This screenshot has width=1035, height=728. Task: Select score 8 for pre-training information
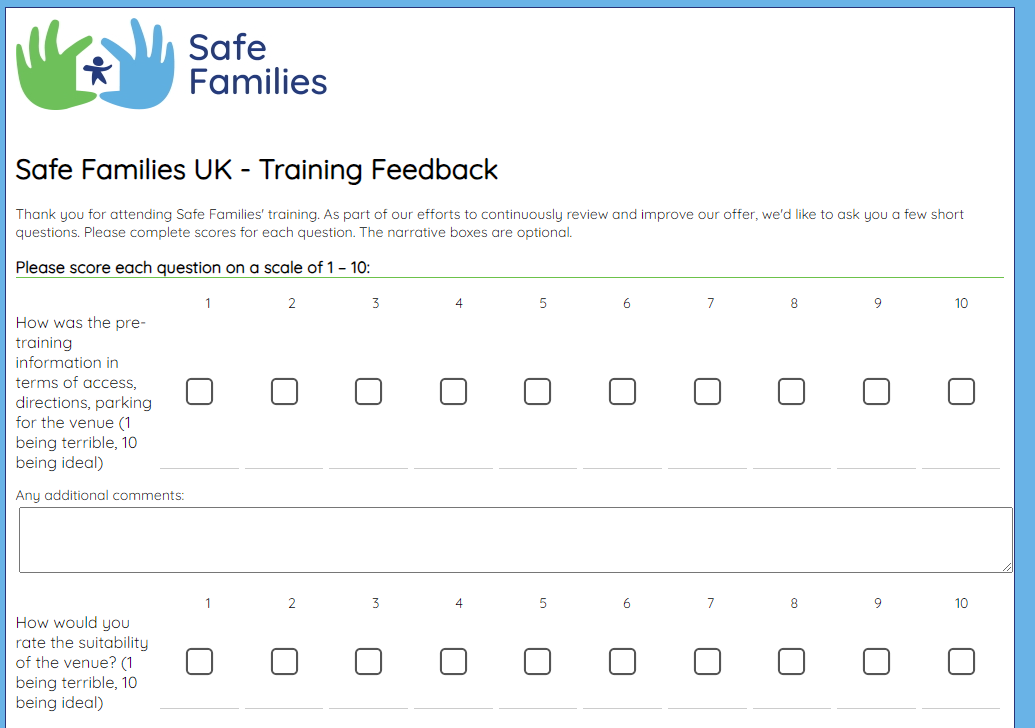(791, 391)
